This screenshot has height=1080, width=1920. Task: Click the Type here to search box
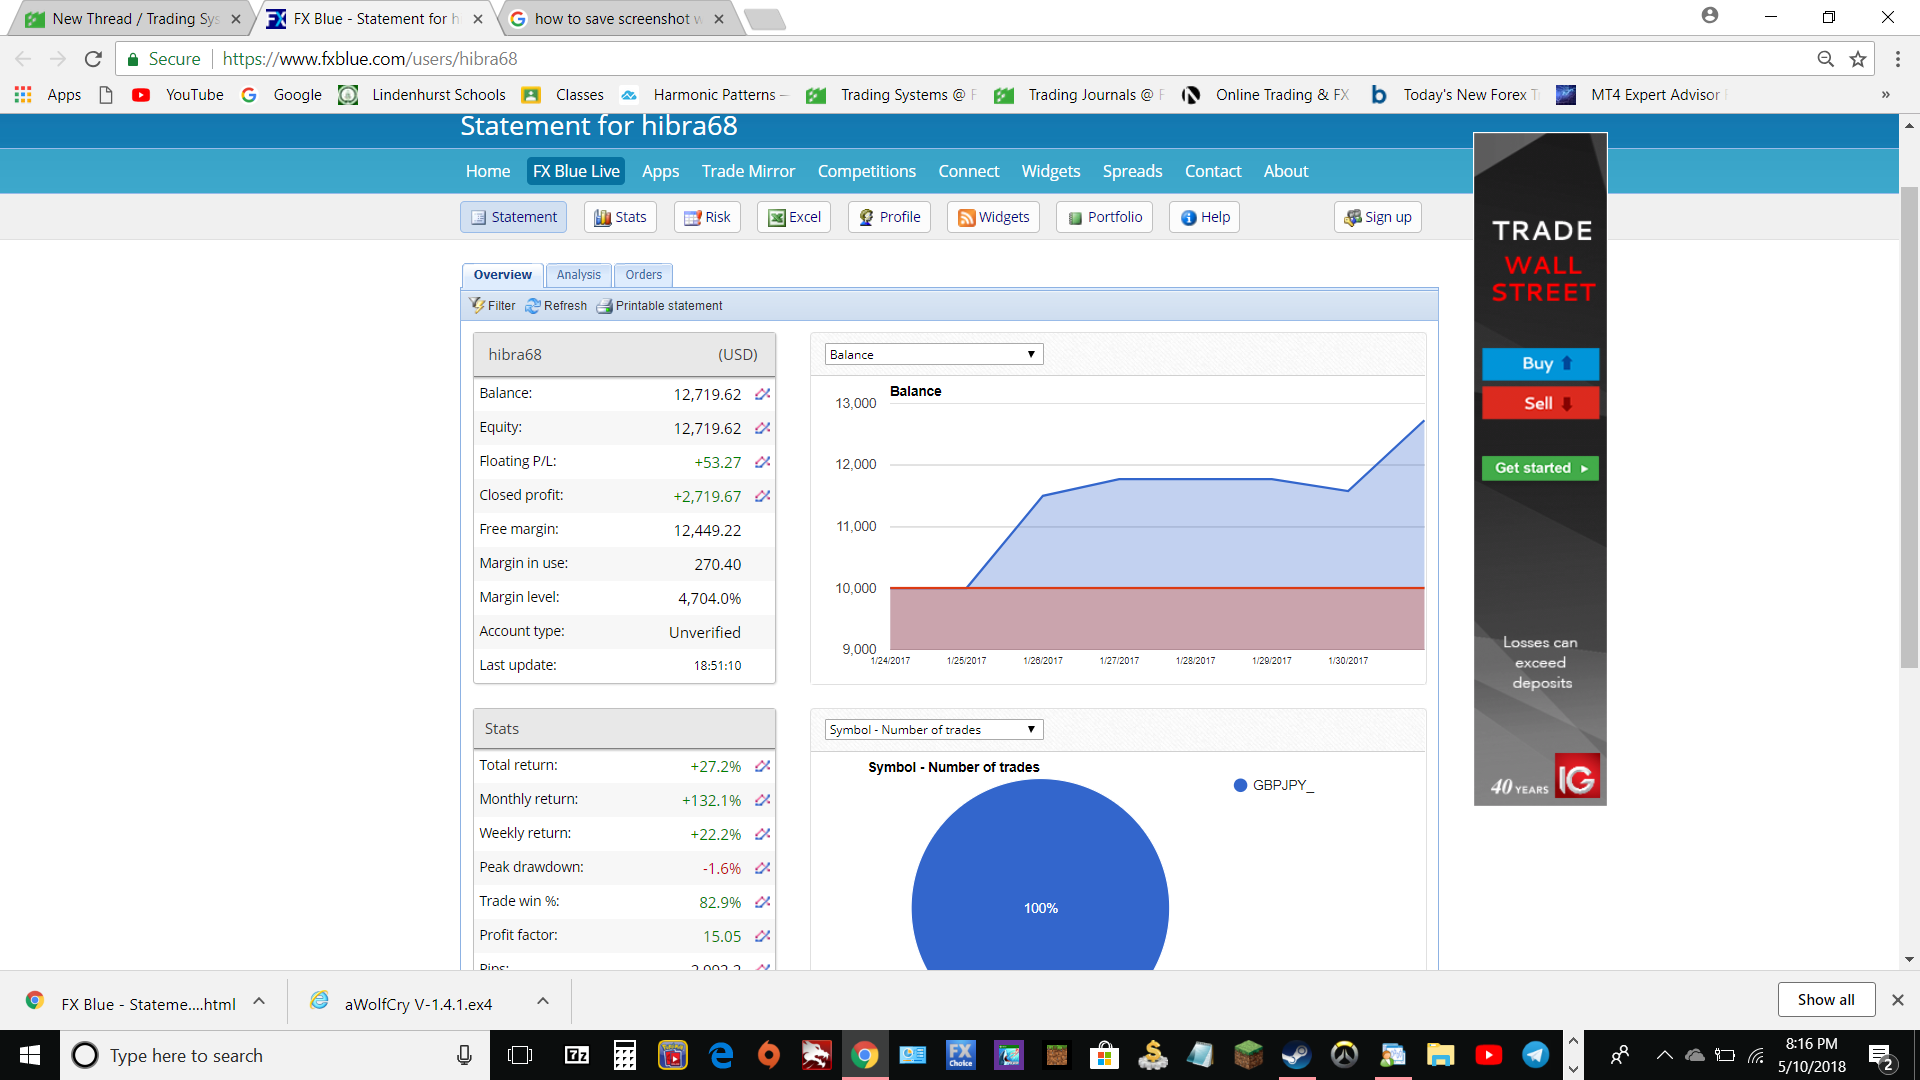274,1055
